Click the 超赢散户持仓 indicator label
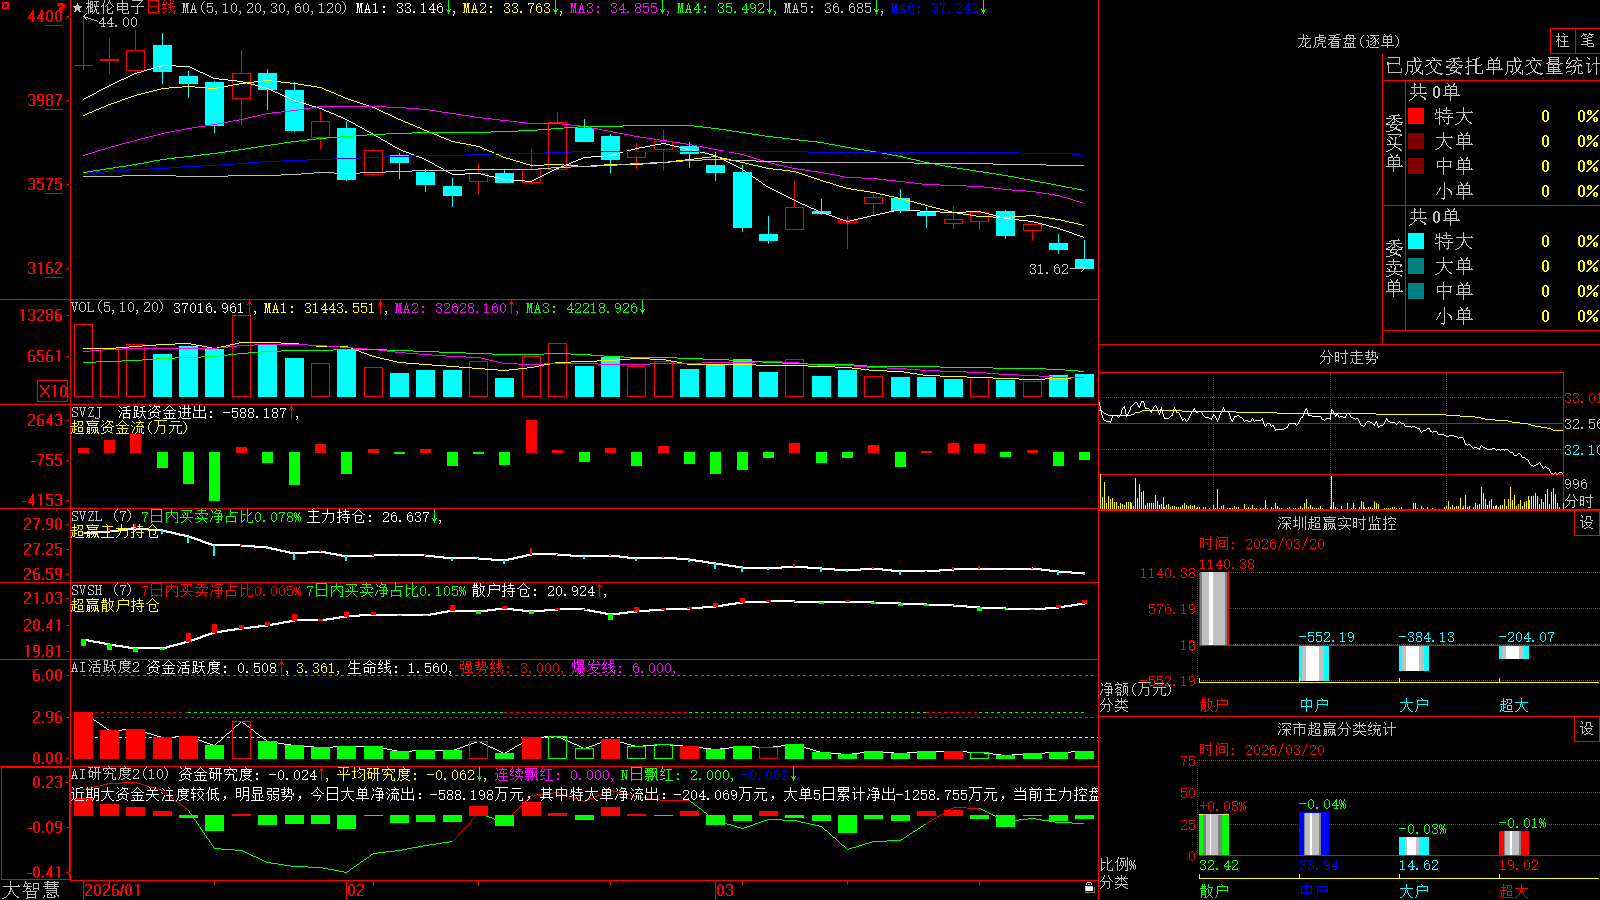 click(115, 605)
